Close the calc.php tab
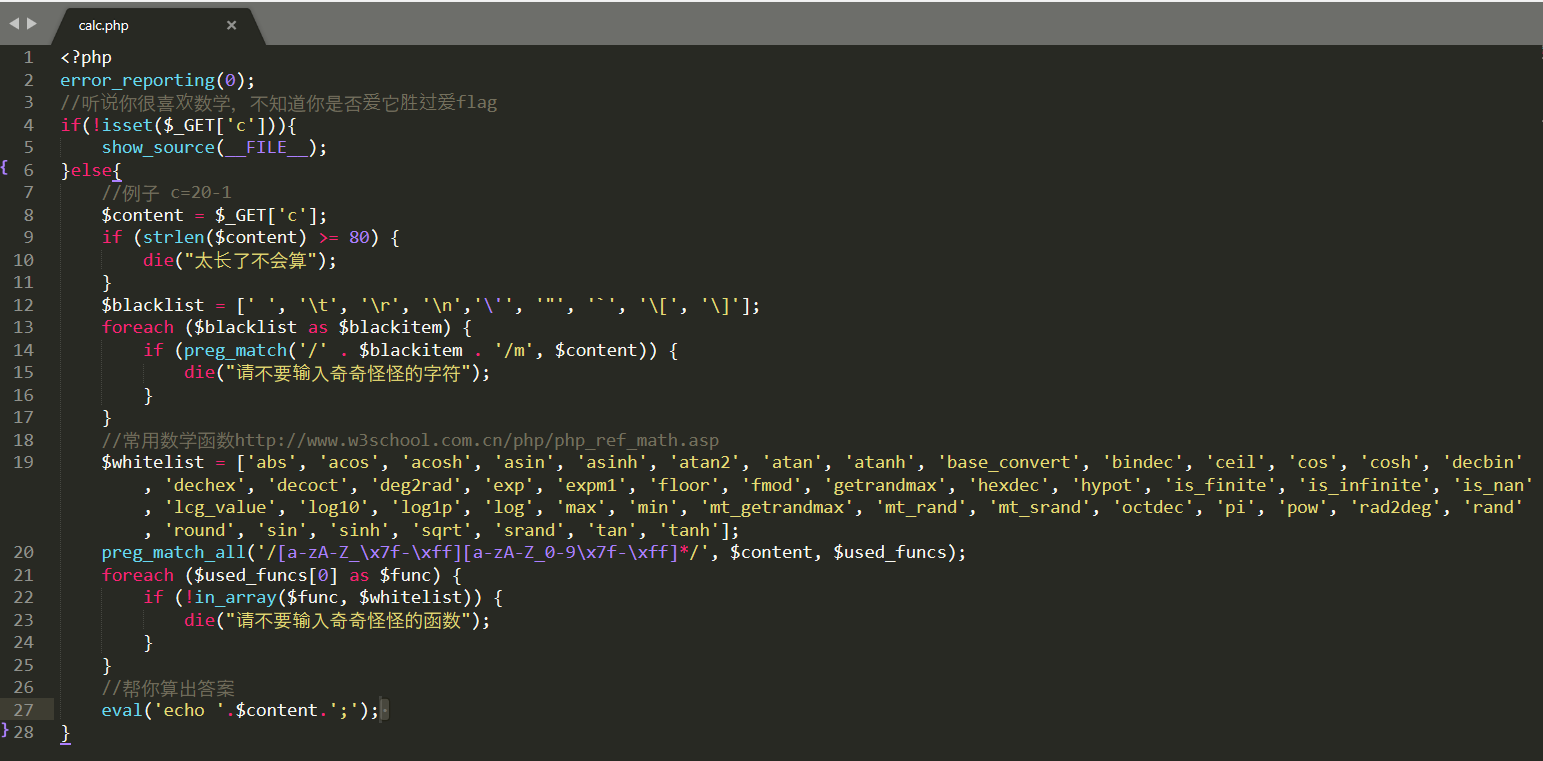Viewport: 1543px width, 761px height. [x=231, y=26]
